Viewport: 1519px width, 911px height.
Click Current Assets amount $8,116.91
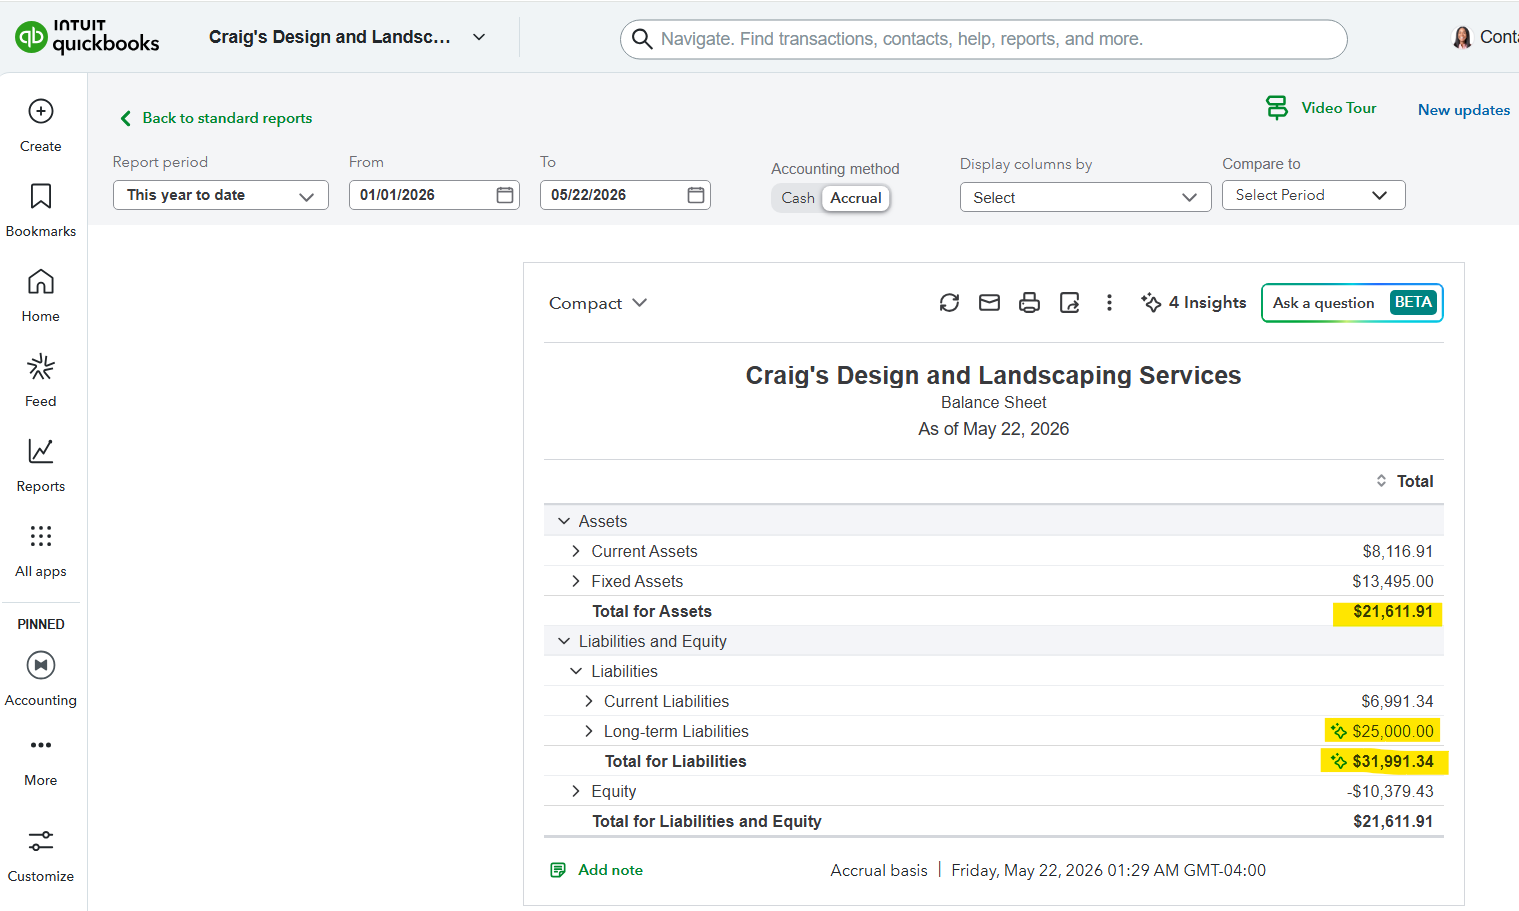[1397, 551]
